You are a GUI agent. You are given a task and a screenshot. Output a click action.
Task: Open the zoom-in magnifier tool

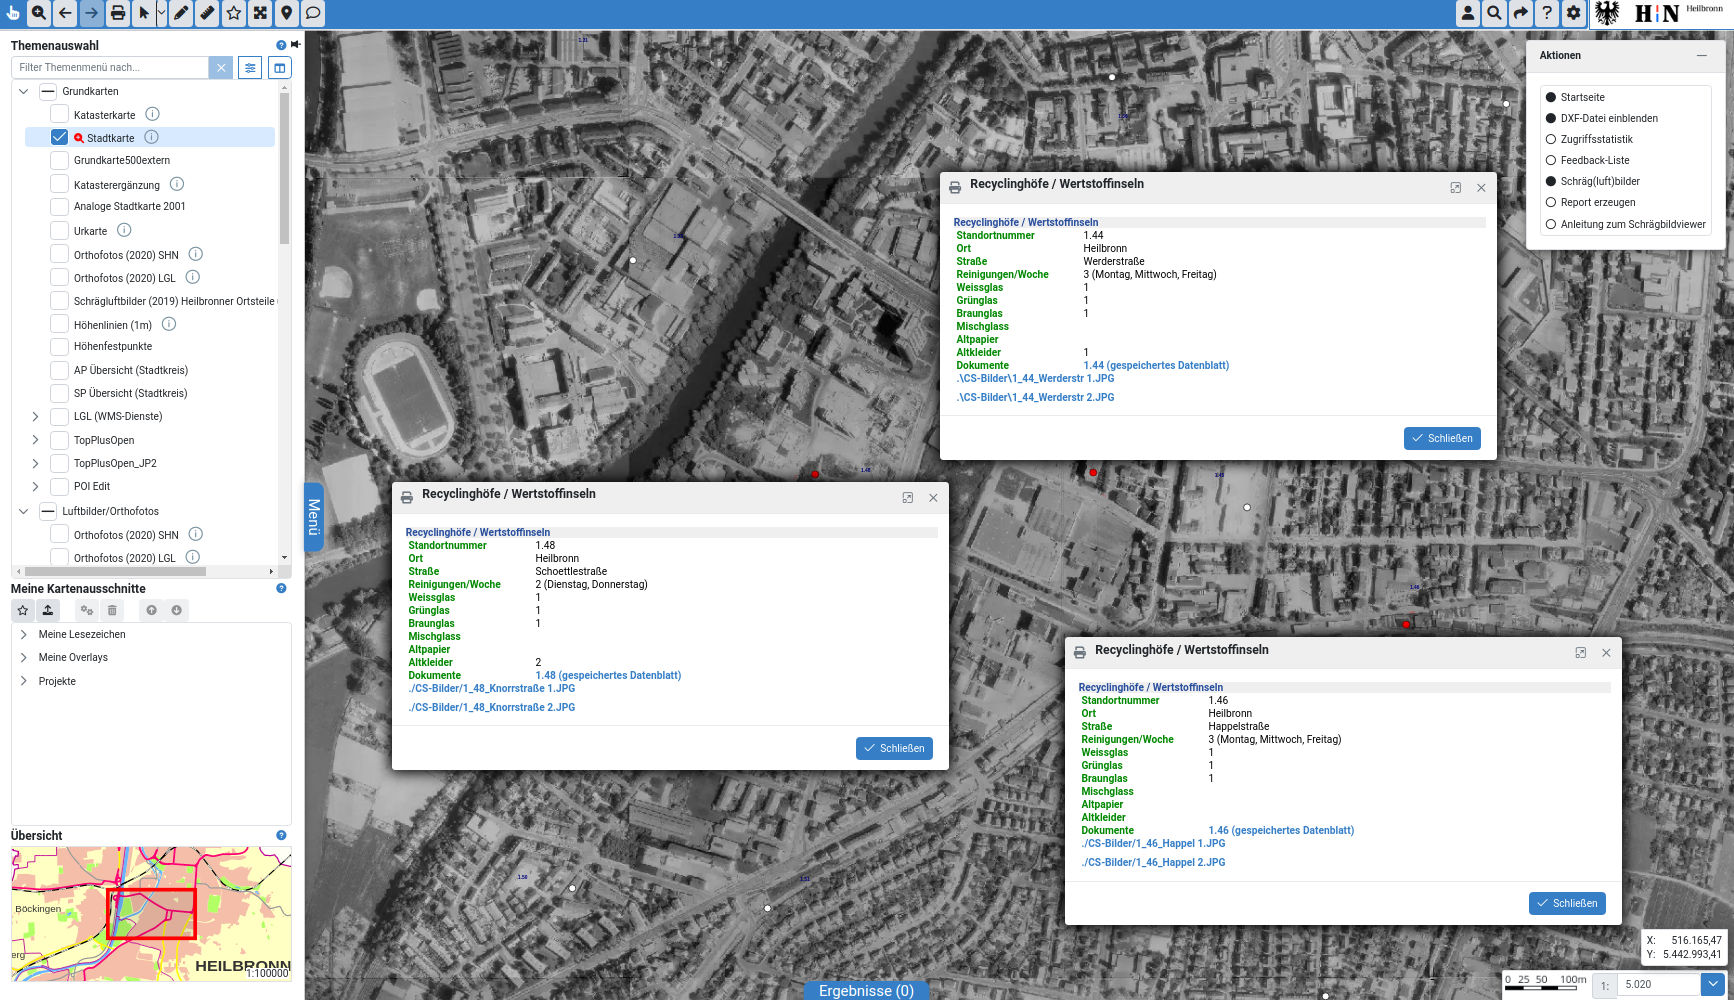click(x=39, y=13)
